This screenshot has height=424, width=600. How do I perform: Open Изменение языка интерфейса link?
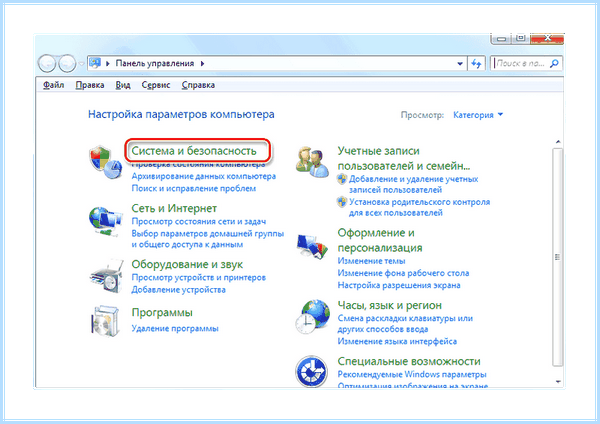click(x=397, y=341)
